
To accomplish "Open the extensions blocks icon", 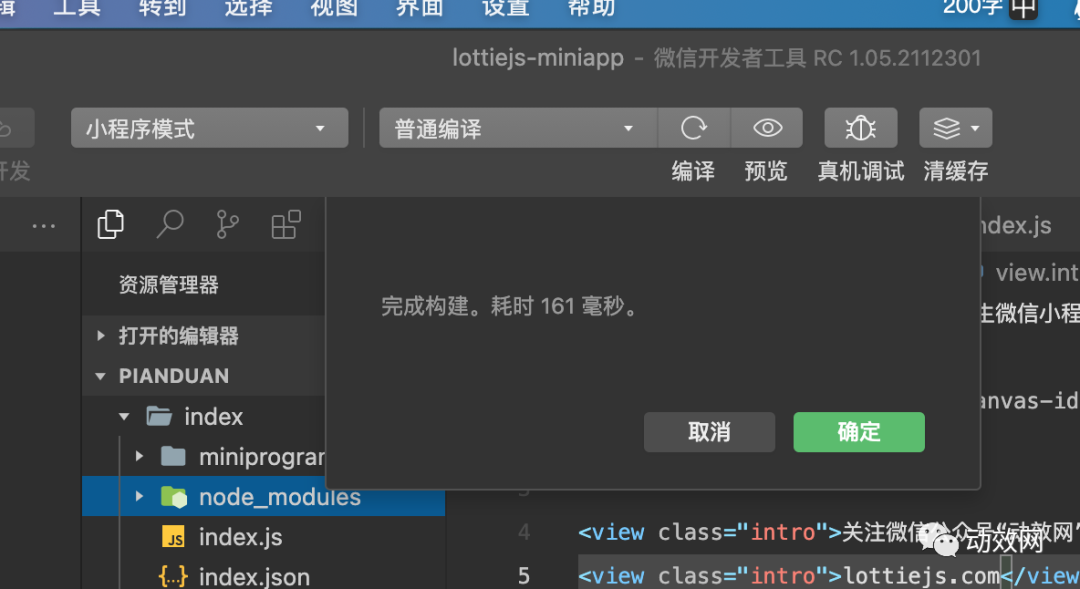I will pyautogui.click(x=286, y=225).
